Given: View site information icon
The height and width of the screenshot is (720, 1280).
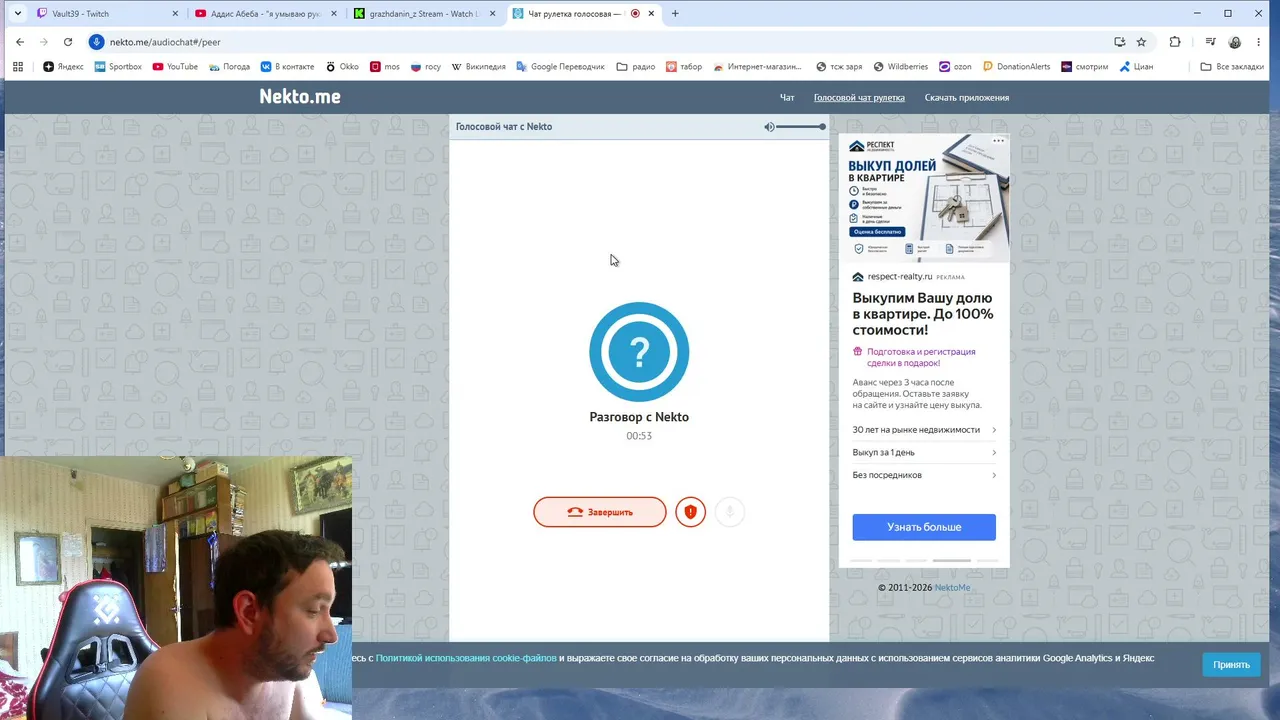Looking at the screenshot, I should pos(97,42).
